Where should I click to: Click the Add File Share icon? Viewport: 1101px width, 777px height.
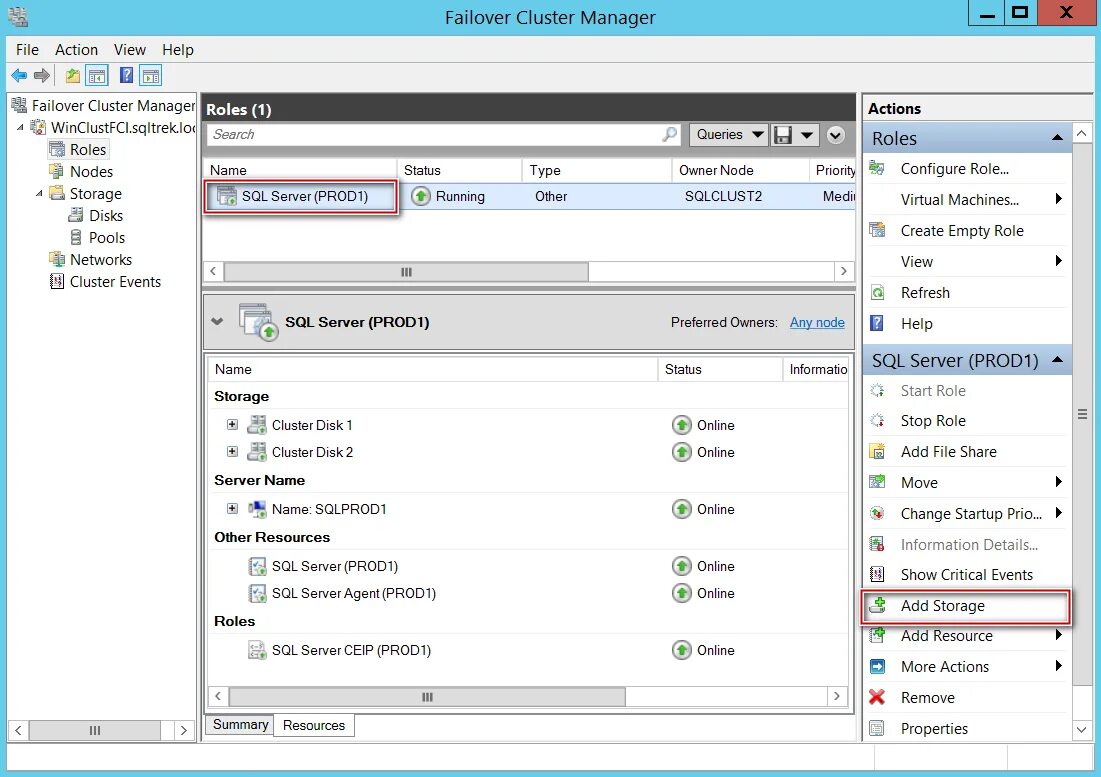click(877, 451)
